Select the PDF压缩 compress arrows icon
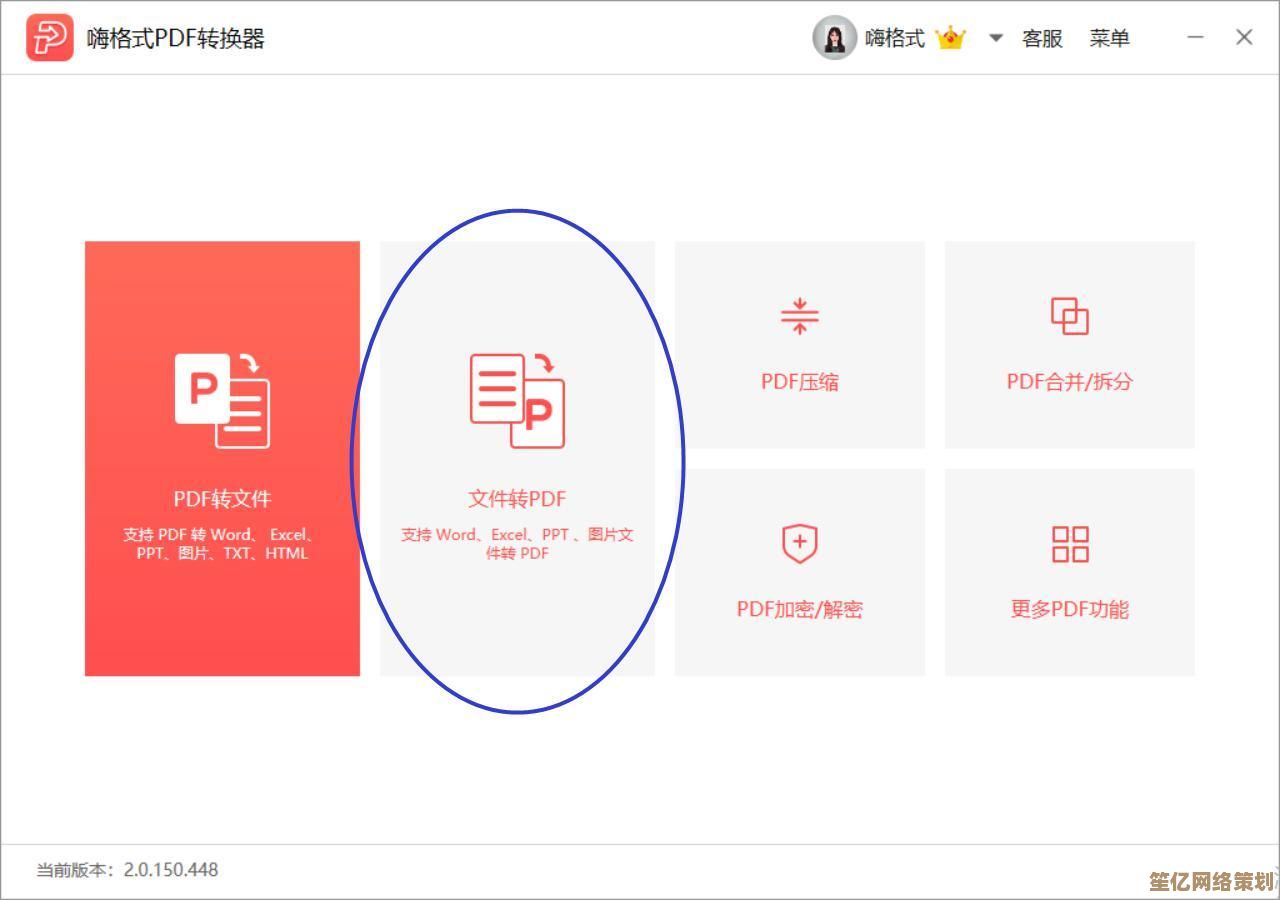Viewport: 1280px width, 900px height. point(799,316)
